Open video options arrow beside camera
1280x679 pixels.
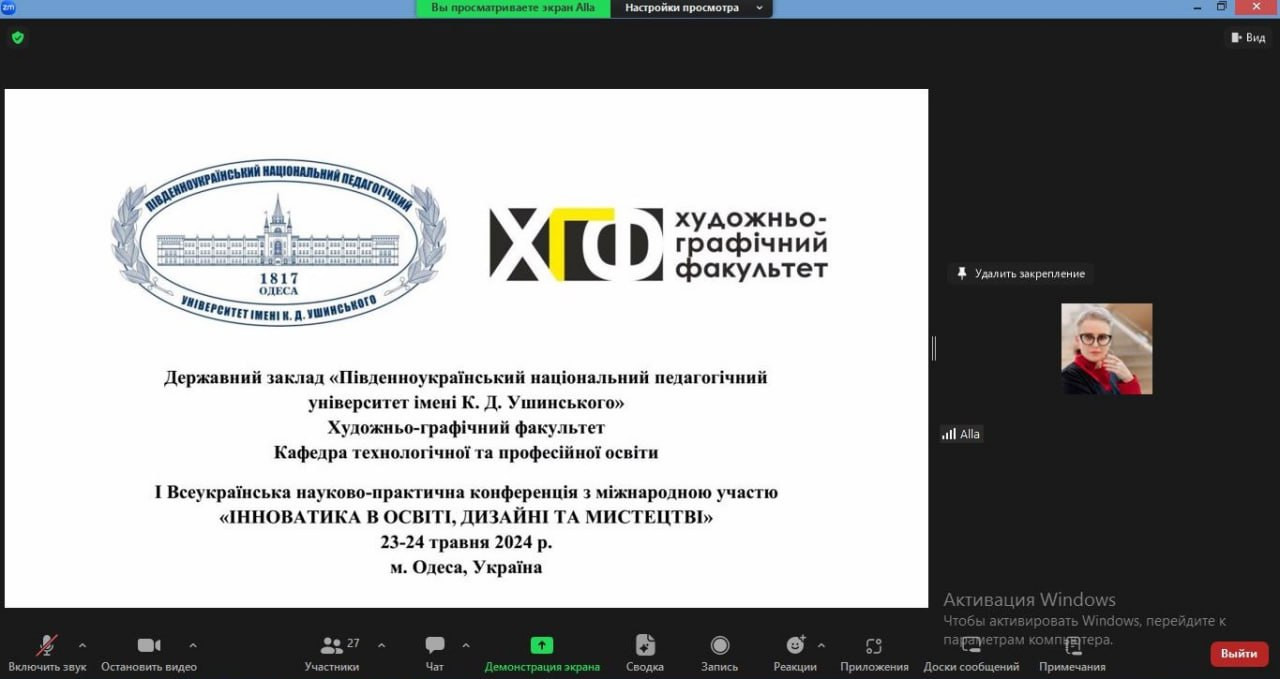click(x=193, y=646)
